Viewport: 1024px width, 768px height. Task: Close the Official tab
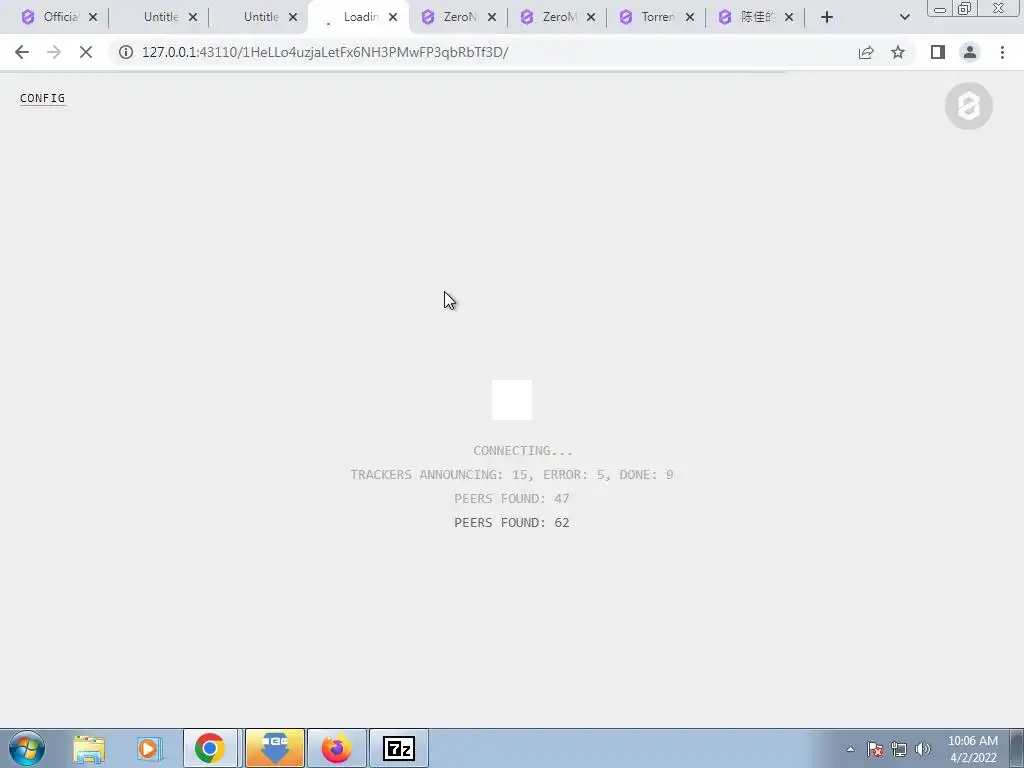(93, 17)
